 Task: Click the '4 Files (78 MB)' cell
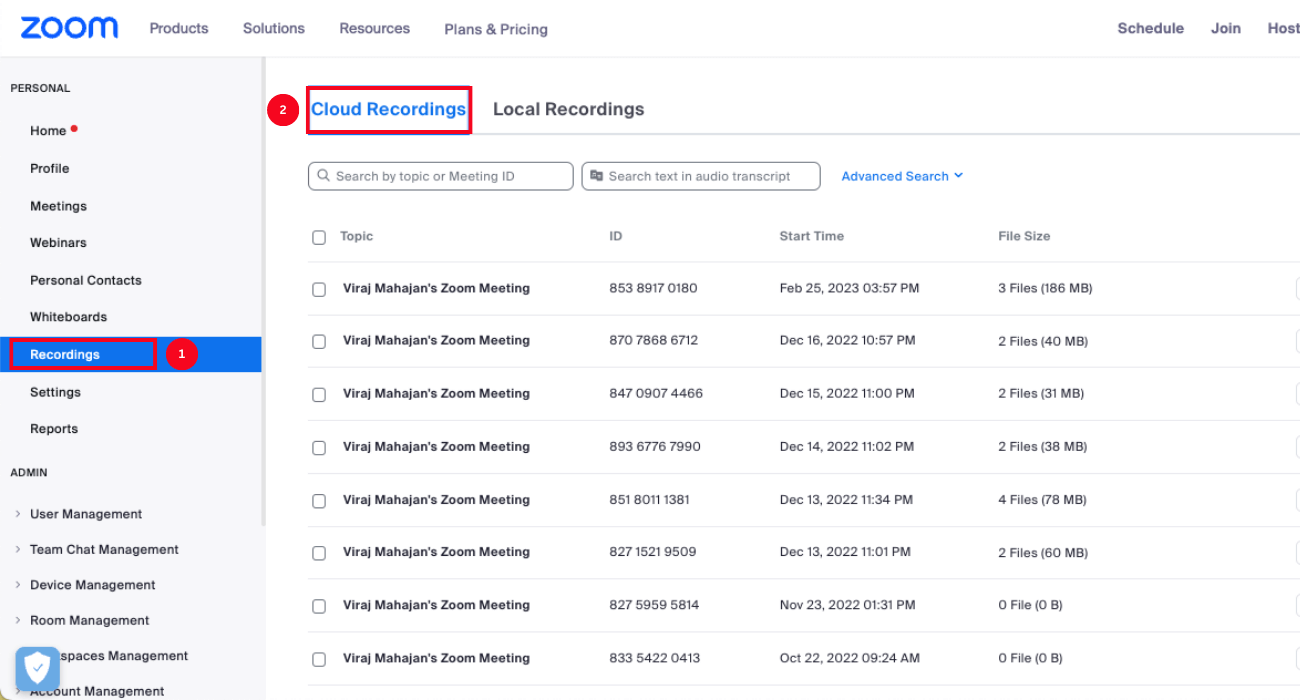coord(1042,499)
